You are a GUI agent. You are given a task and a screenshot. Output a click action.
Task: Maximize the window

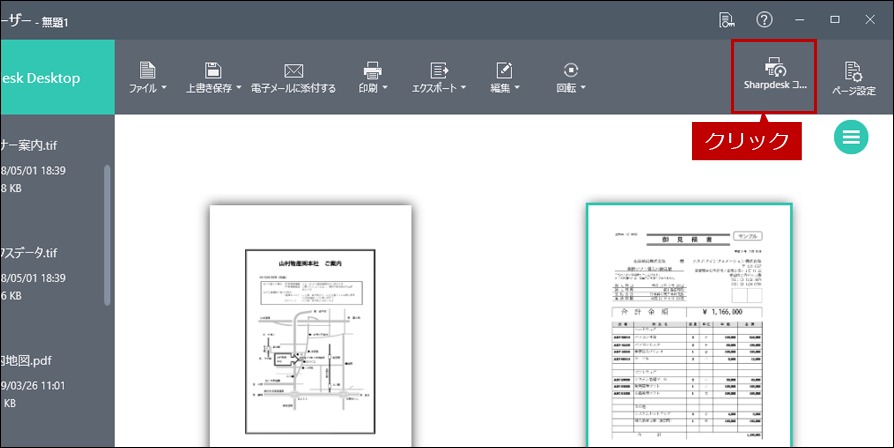tap(835, 20)
